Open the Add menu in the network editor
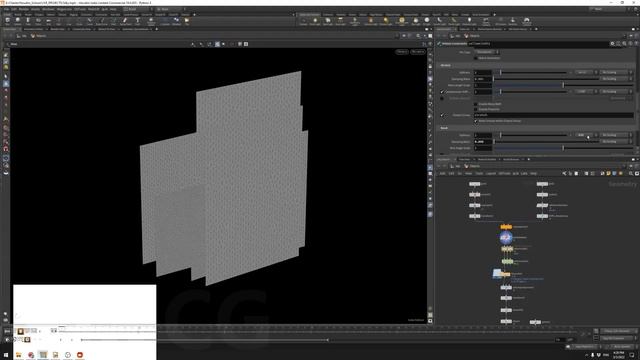Screen dimensions: 640x360 point(442,173)
